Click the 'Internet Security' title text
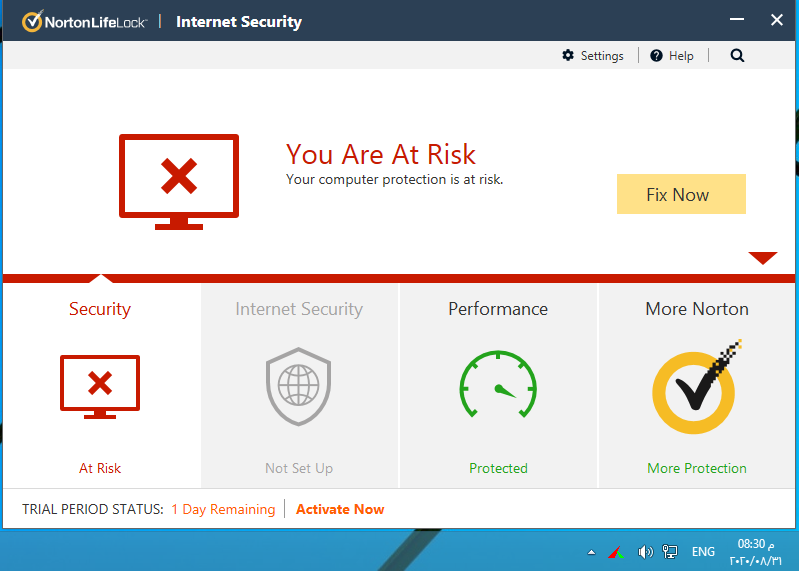 [239, 22]
